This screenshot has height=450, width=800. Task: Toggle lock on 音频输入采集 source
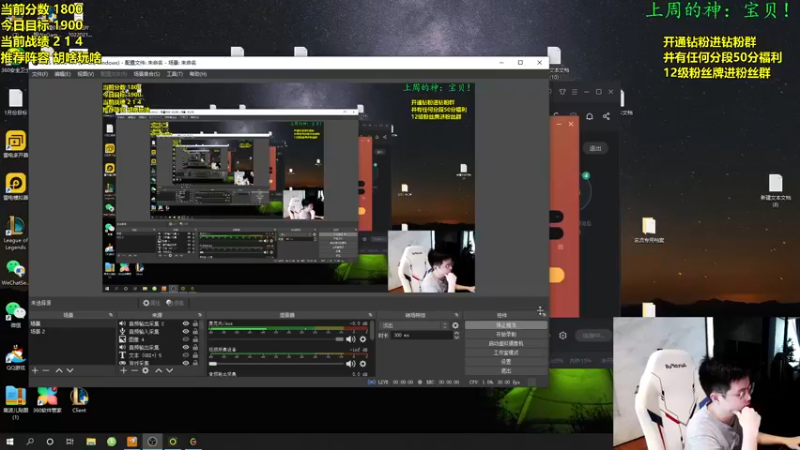[x=195, y=331]
